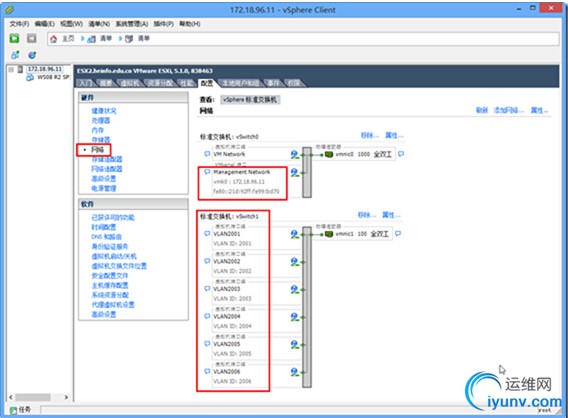
Task: Click the info bubble beside VLAN2006
Action: click(x=207, y=371)
